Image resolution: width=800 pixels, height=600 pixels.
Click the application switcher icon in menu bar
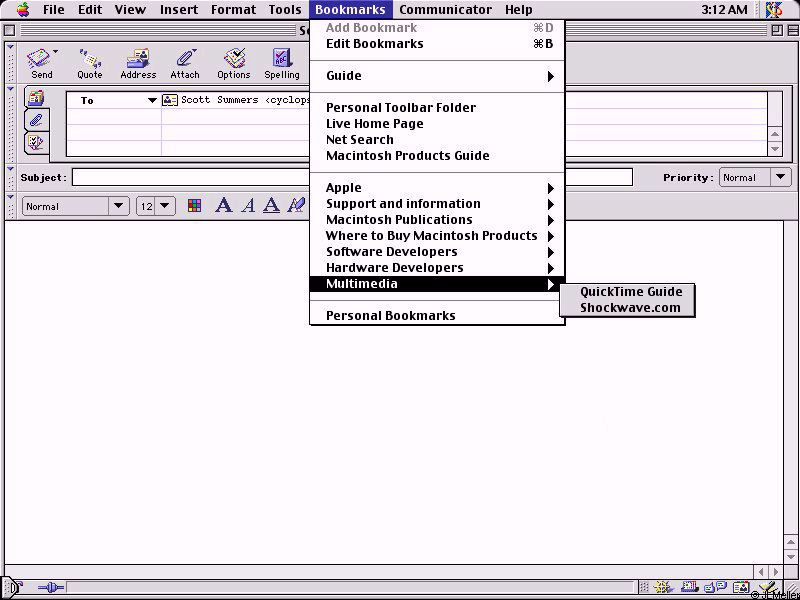pos(774,9)
